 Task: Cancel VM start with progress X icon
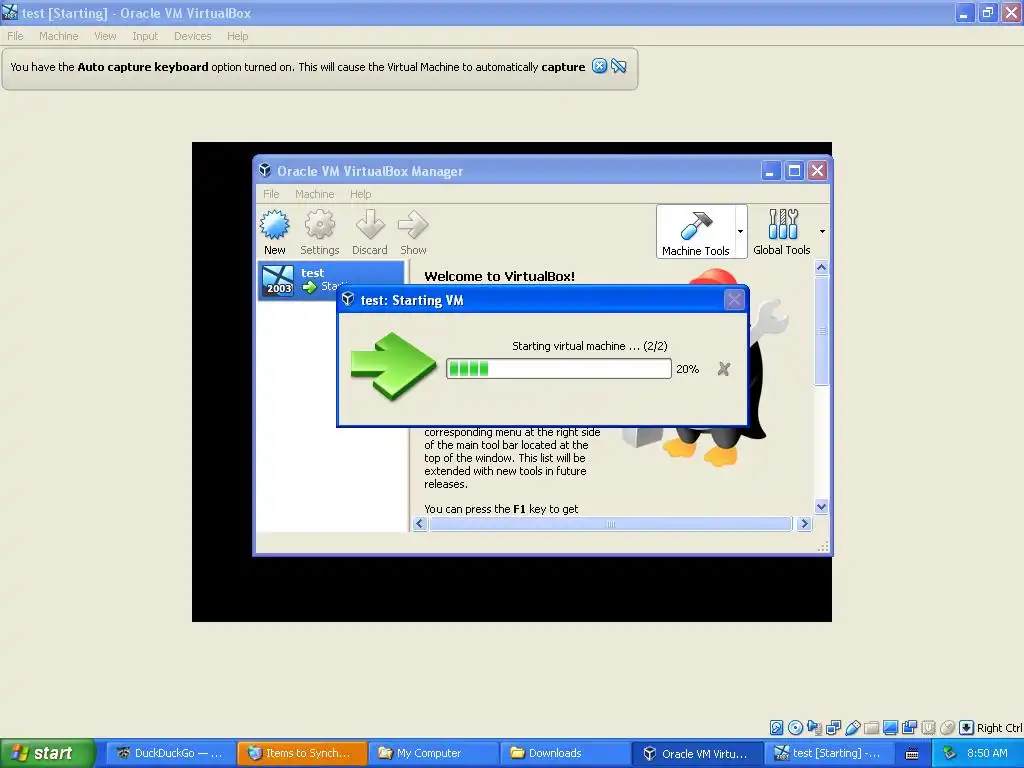click(724, 369)
